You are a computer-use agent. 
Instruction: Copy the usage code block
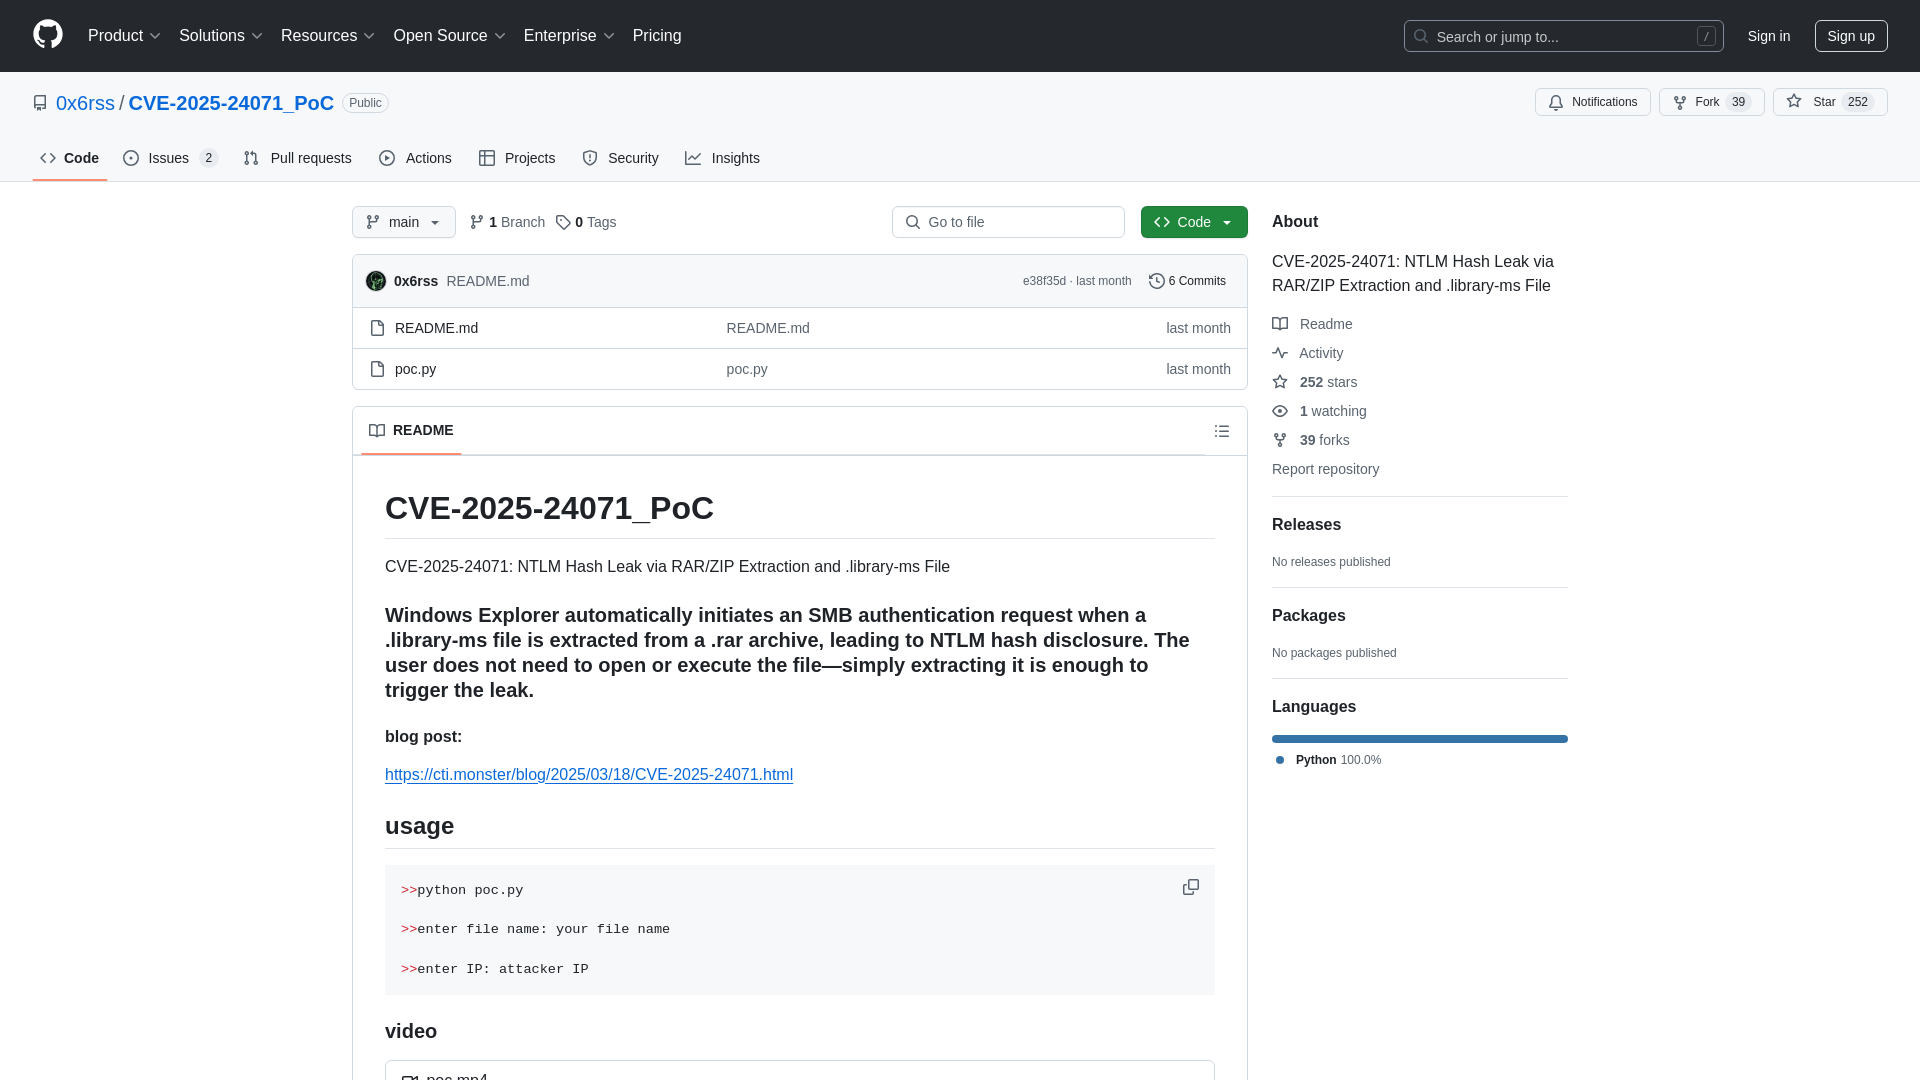pyautogui.click(x=1190, y=887)
